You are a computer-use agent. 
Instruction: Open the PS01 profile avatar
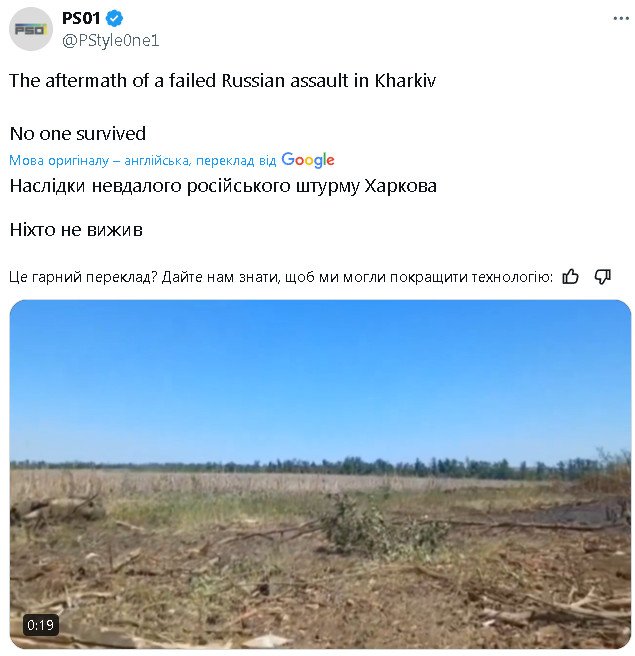(31, 29)
